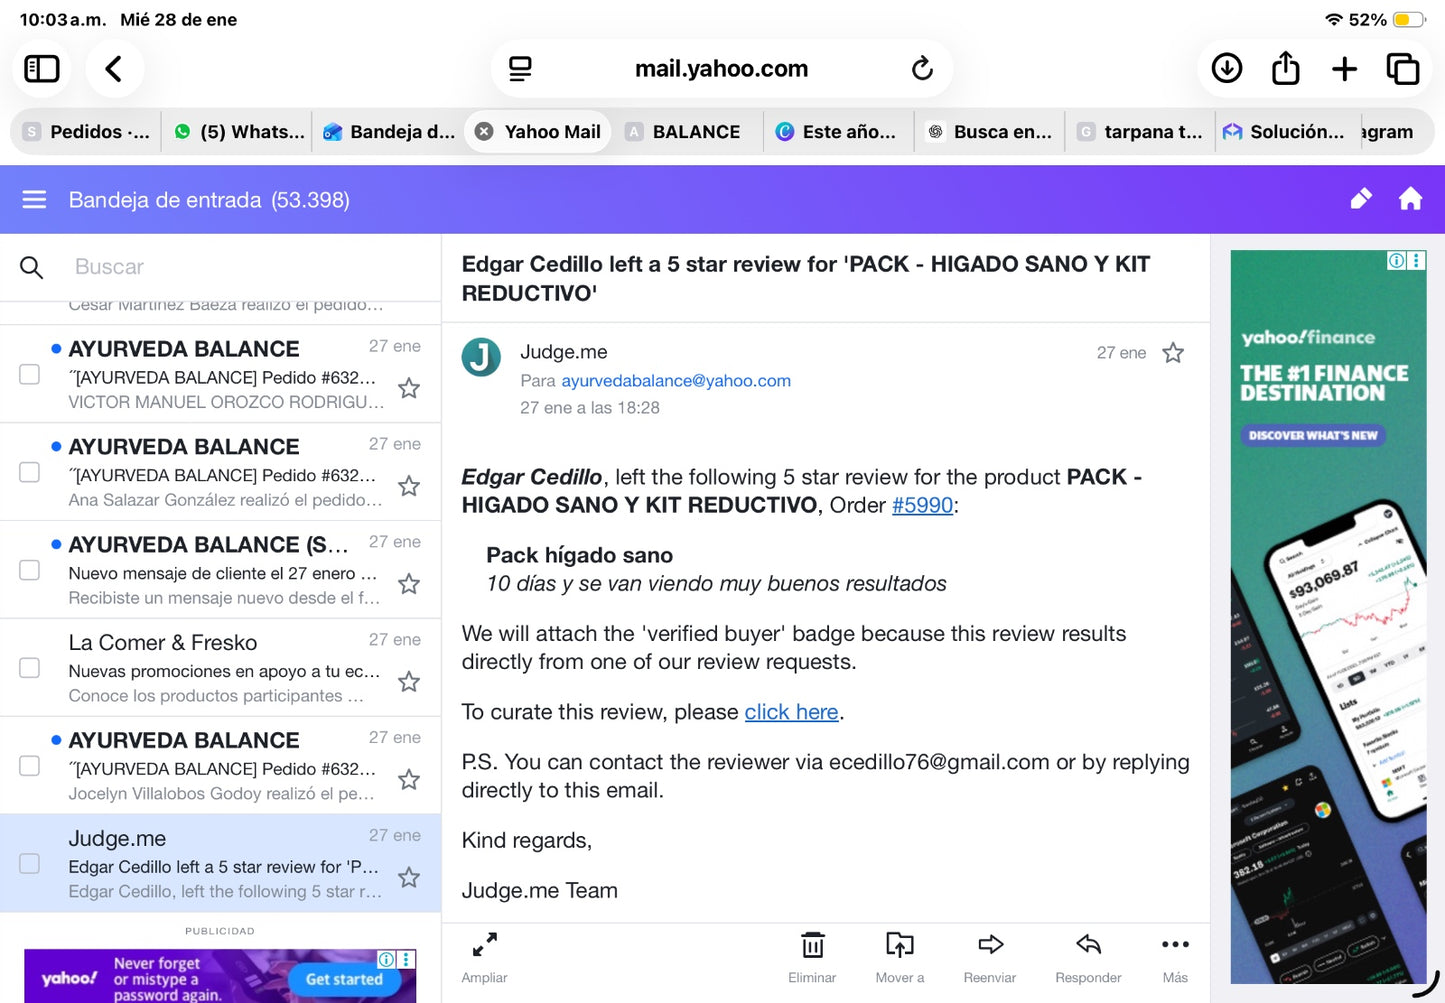Go back to the previous page
Screen dimensions: 1445x1003
click(114, 69)
